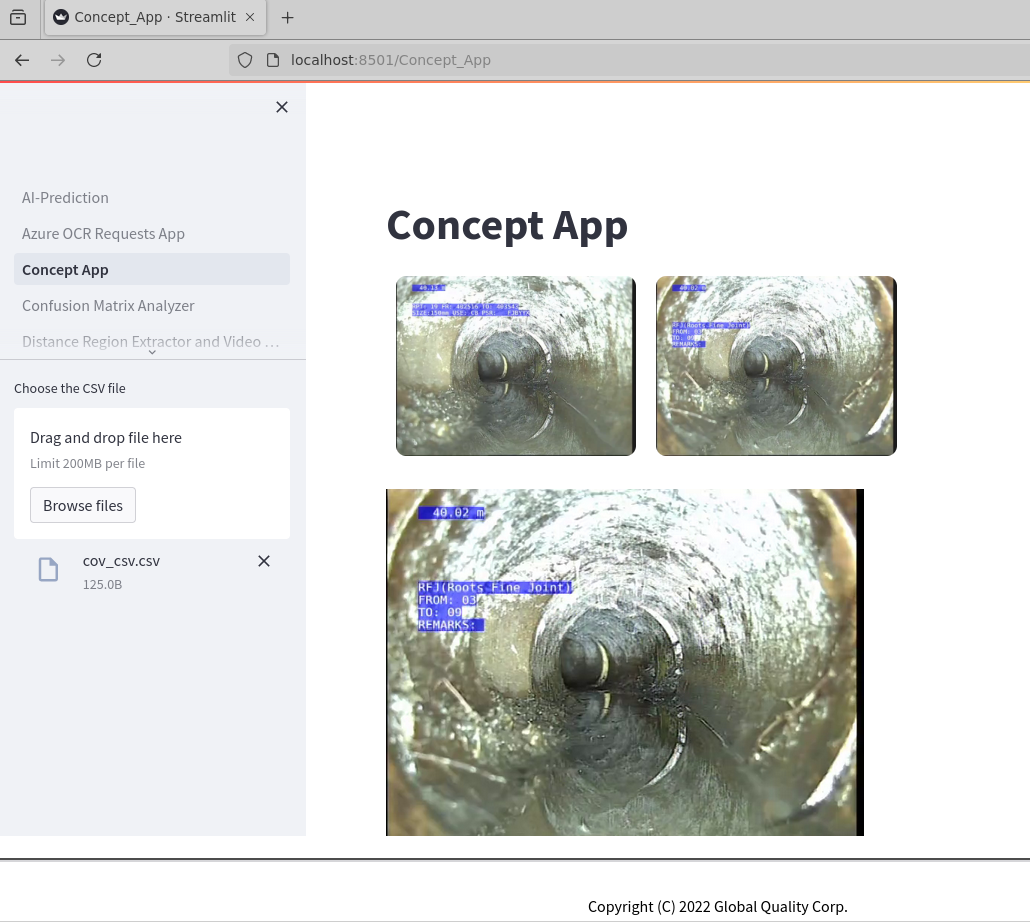Click the page info document icon in address bar
The height and width of the screenshot is (922, 1030).
click(x=273, y=60)
